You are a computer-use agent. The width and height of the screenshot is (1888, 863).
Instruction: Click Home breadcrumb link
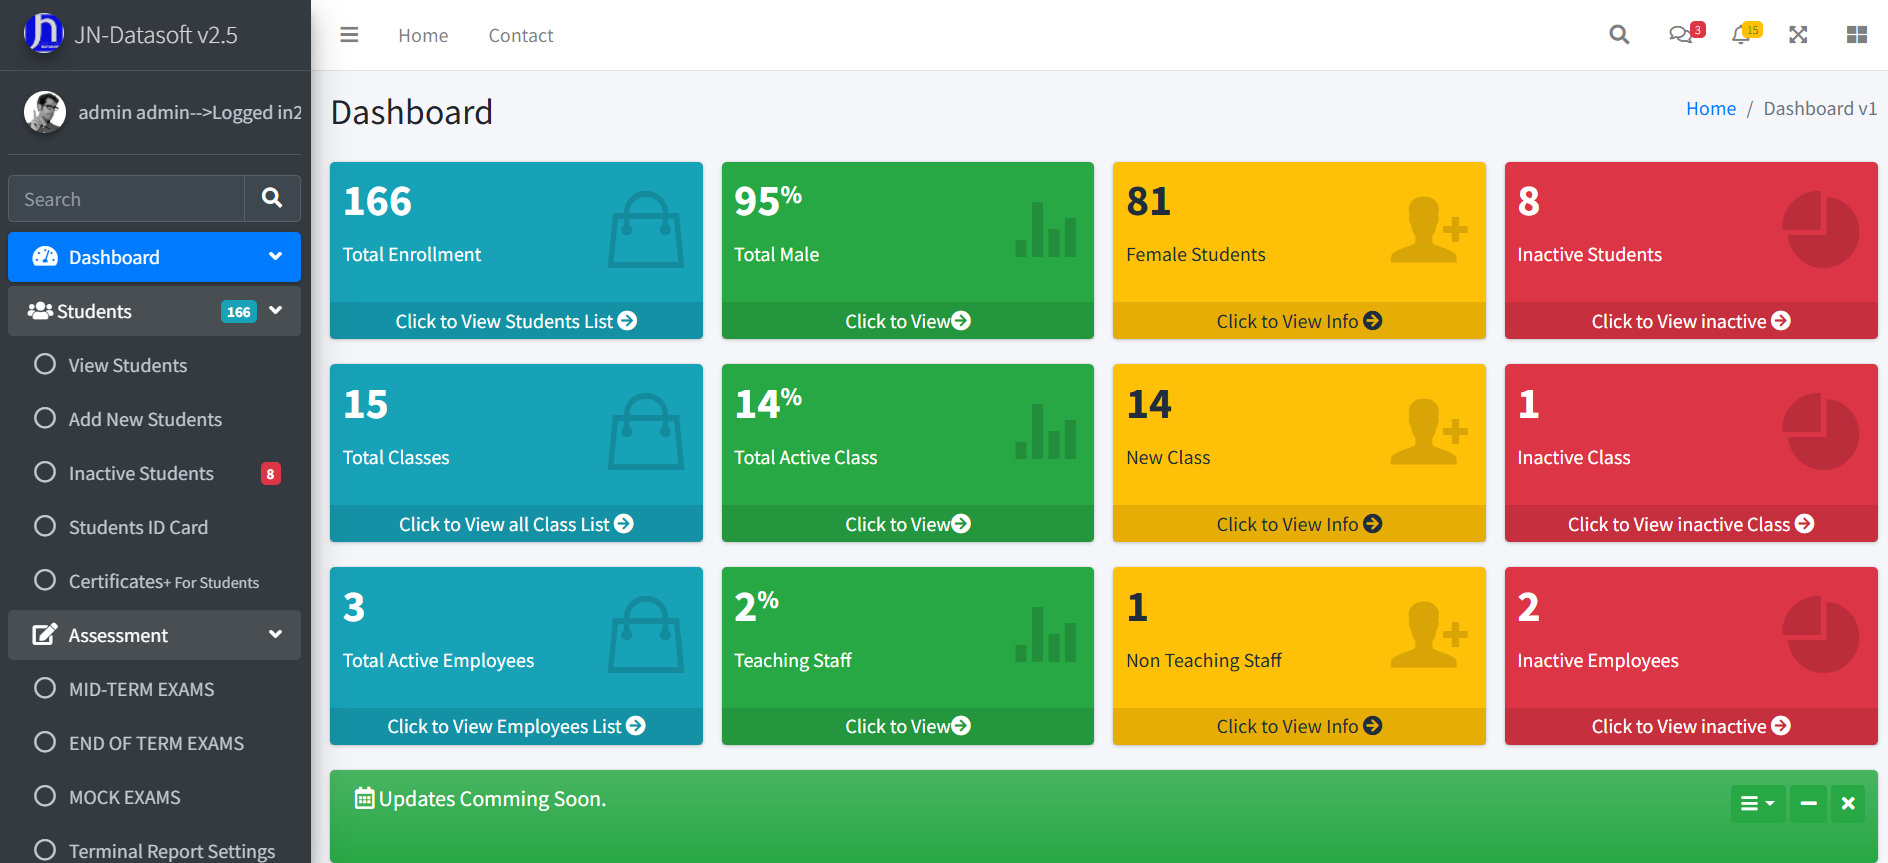[1710, 109]
